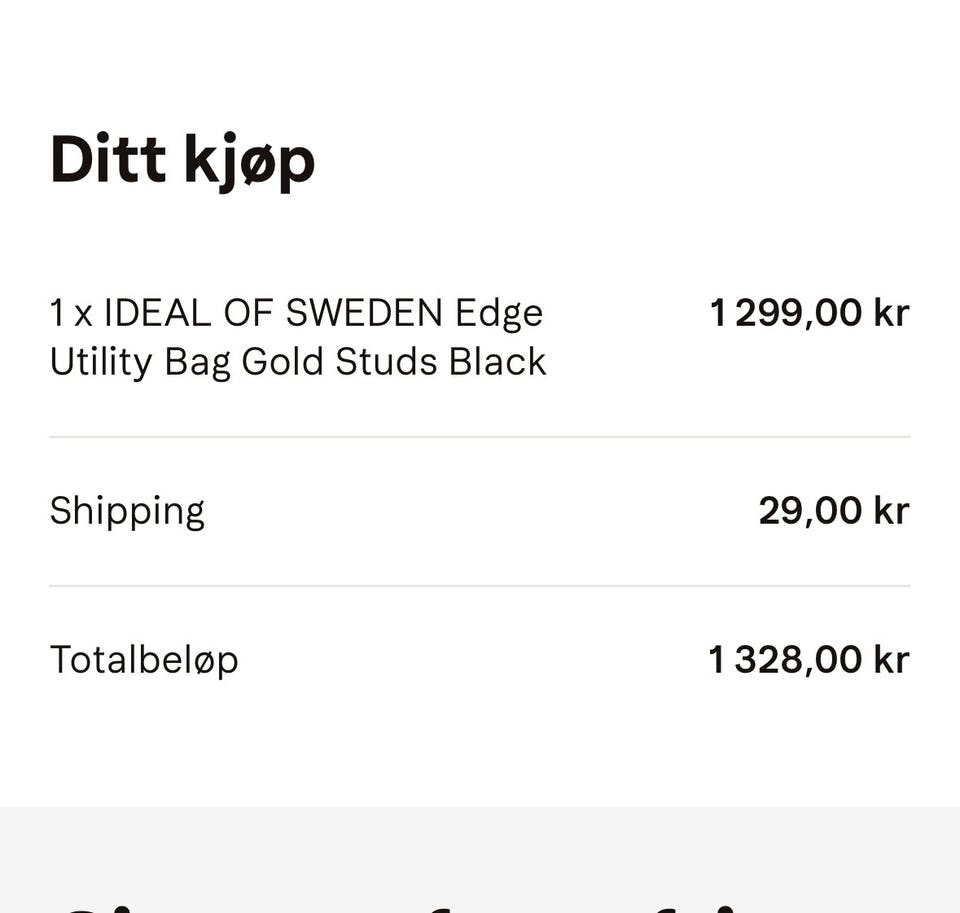Image resolution: width=960 pixels, height=913 pixels.
Task: Click the word "SWEDEN" in the product line
Action: pos(364,314)
